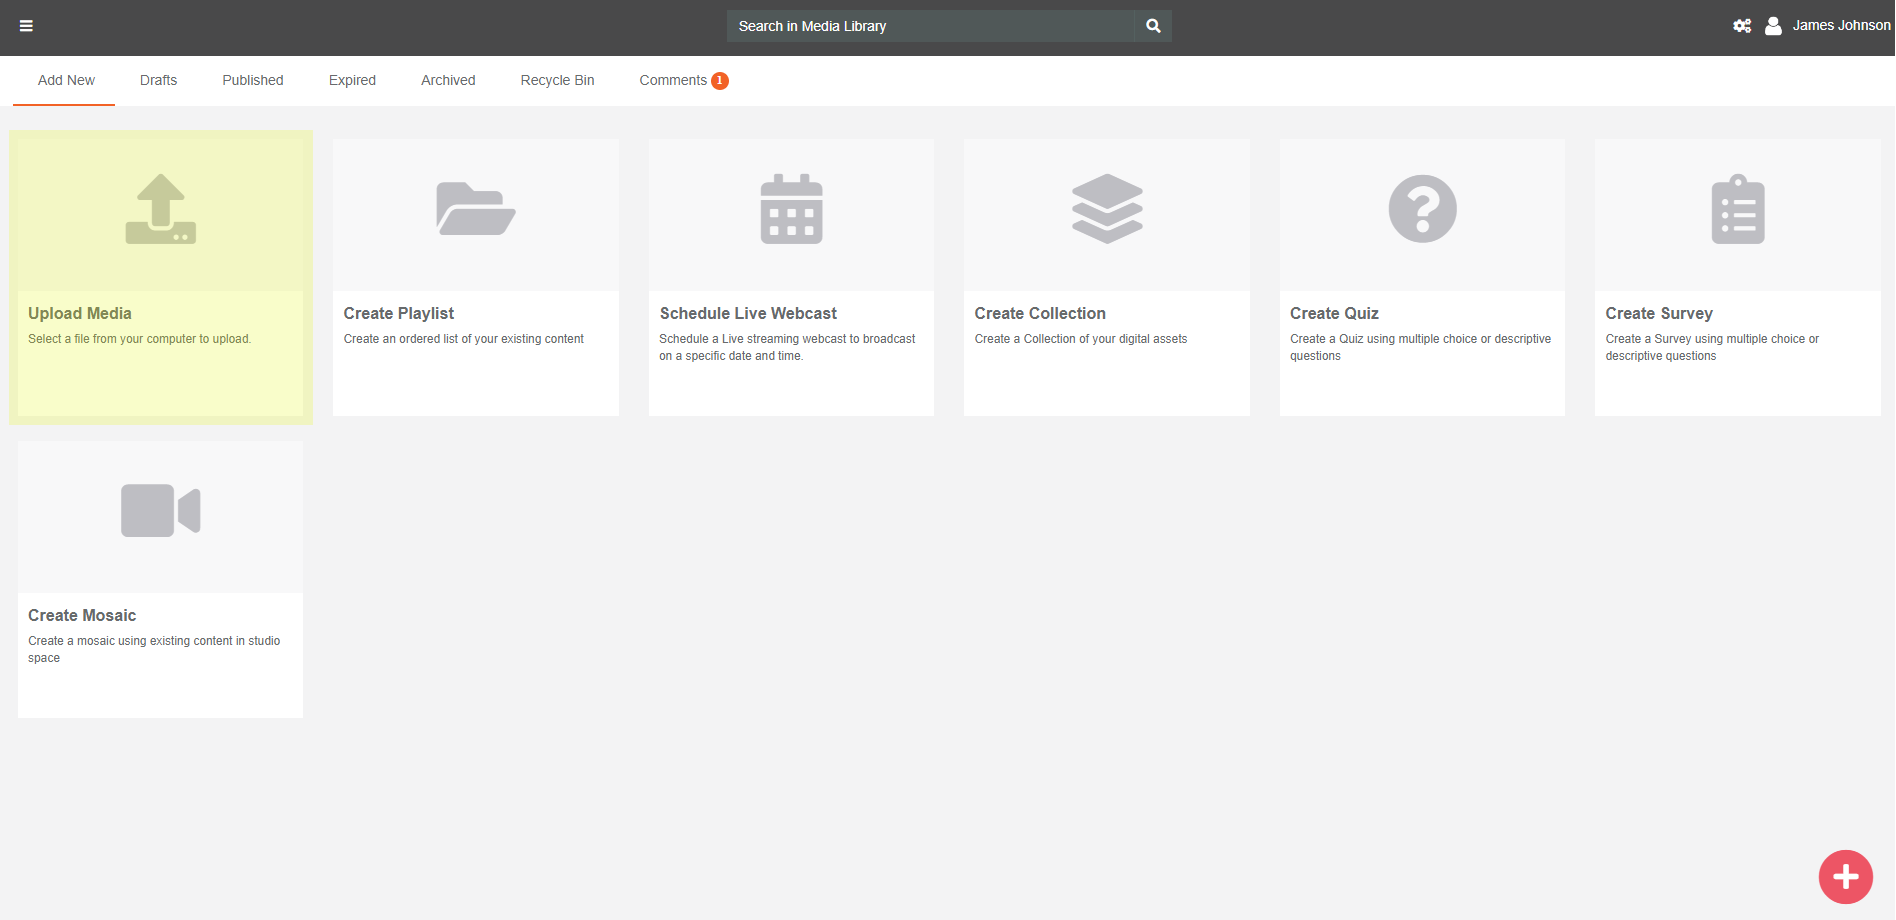The height and width of the screenshot is (920, 1896).
Task: Click the Create Survey clipboard icon
Action: click(1738, 209)
